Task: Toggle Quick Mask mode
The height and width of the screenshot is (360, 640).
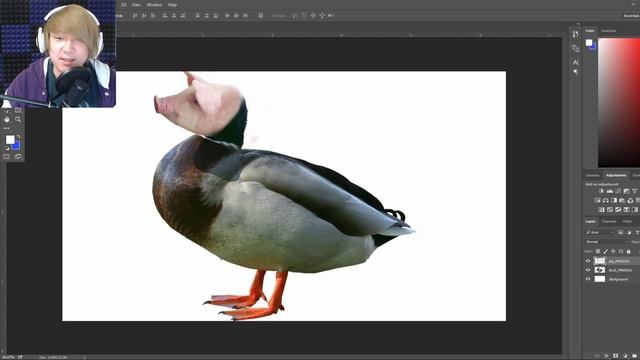Action: 7,156
